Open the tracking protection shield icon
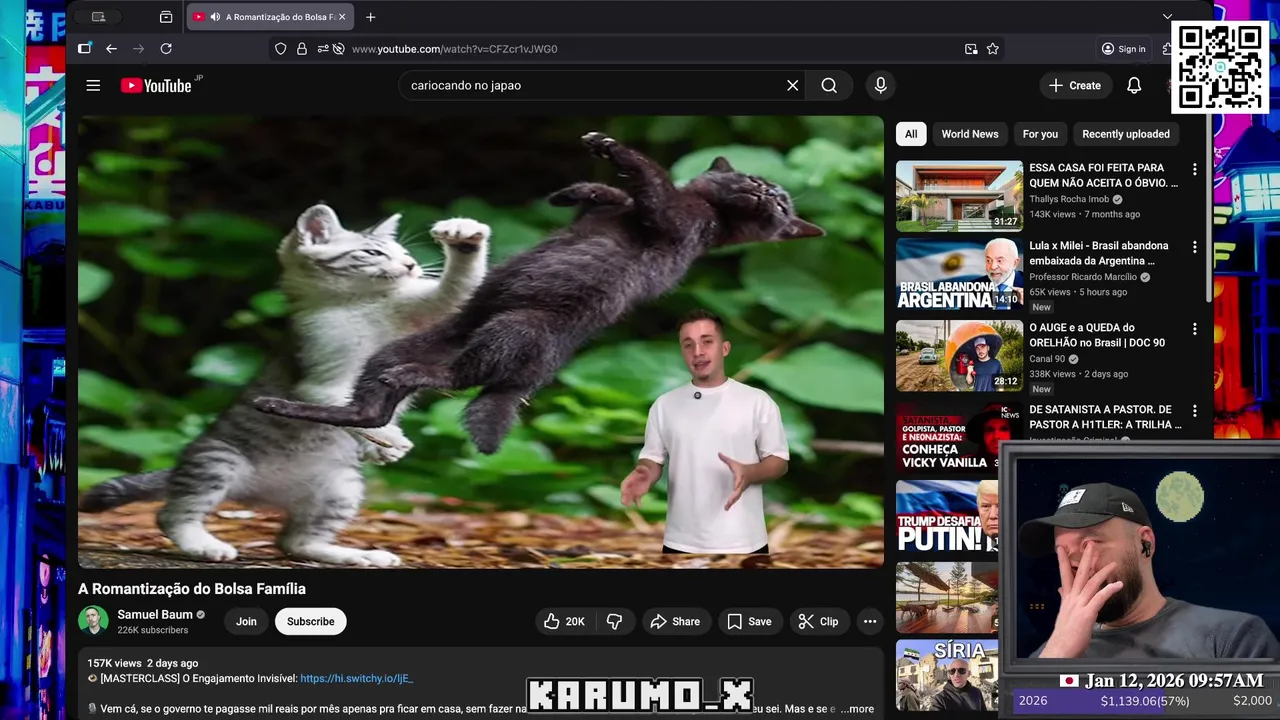 click(280, 48)
